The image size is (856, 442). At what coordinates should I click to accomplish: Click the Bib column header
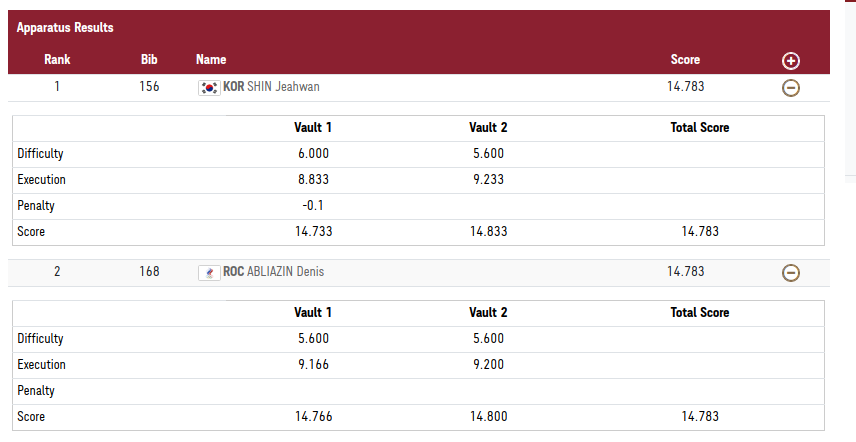(149, 60)
